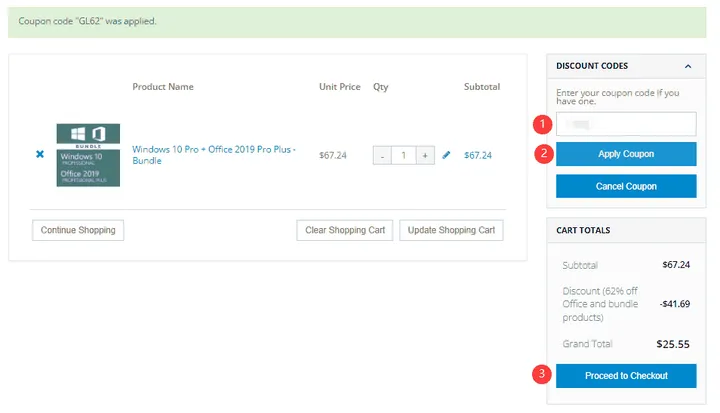Viewport: 720px width, 413px height.
Task: Click the red step 3 marker
Action: click(542, 375)
